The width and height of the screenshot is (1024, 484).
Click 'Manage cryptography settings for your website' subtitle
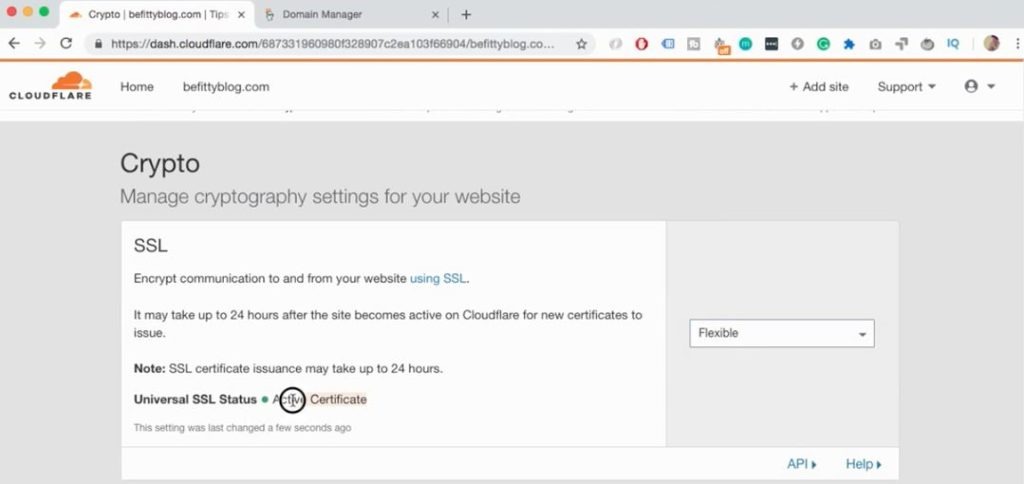320,197
